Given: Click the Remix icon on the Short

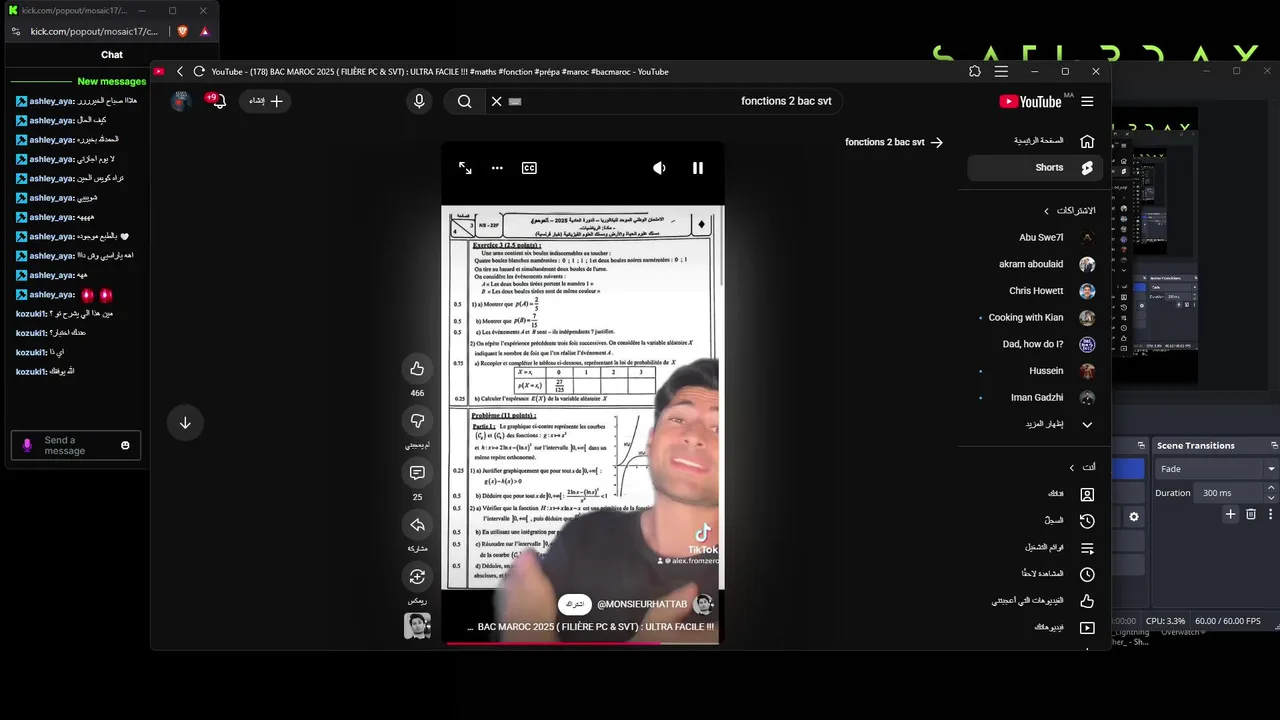Looking at the screenshot, I should pyautogui.click(x=417, y=577).
